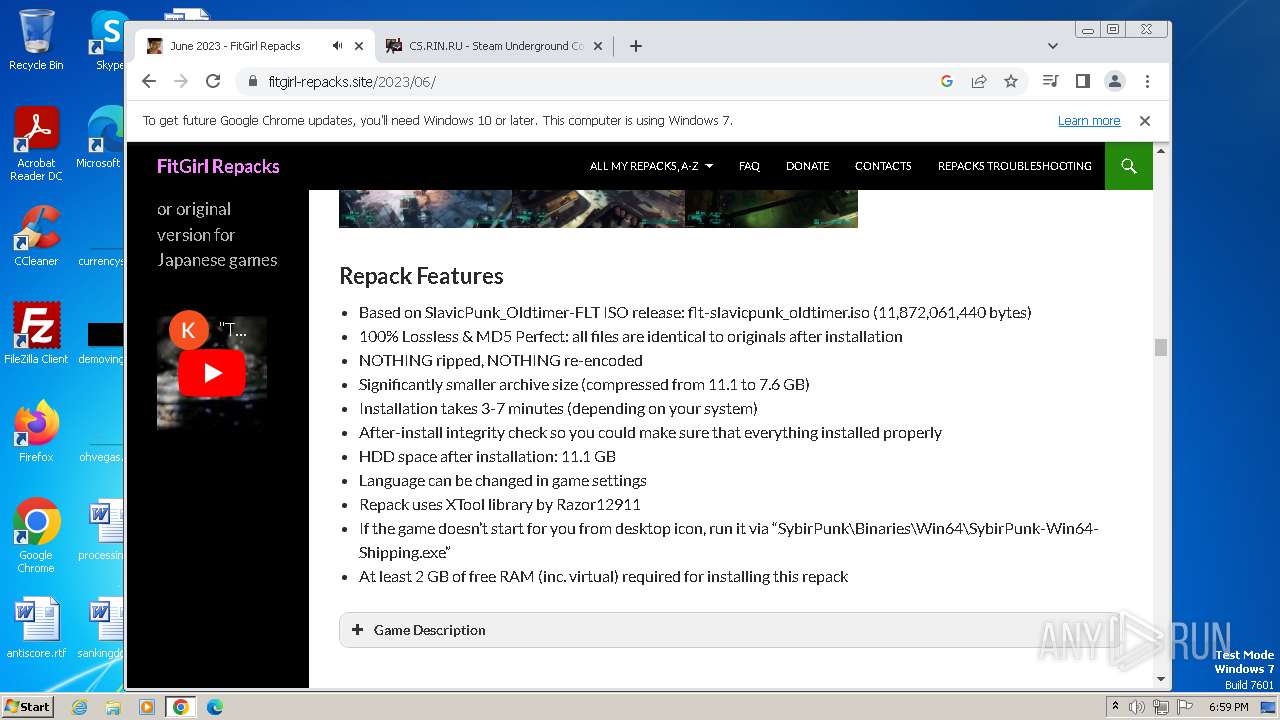The image size is (1280, 720).
Task: Launch Internet Explorer from the taskbar
Action: [x=79, y=707]
